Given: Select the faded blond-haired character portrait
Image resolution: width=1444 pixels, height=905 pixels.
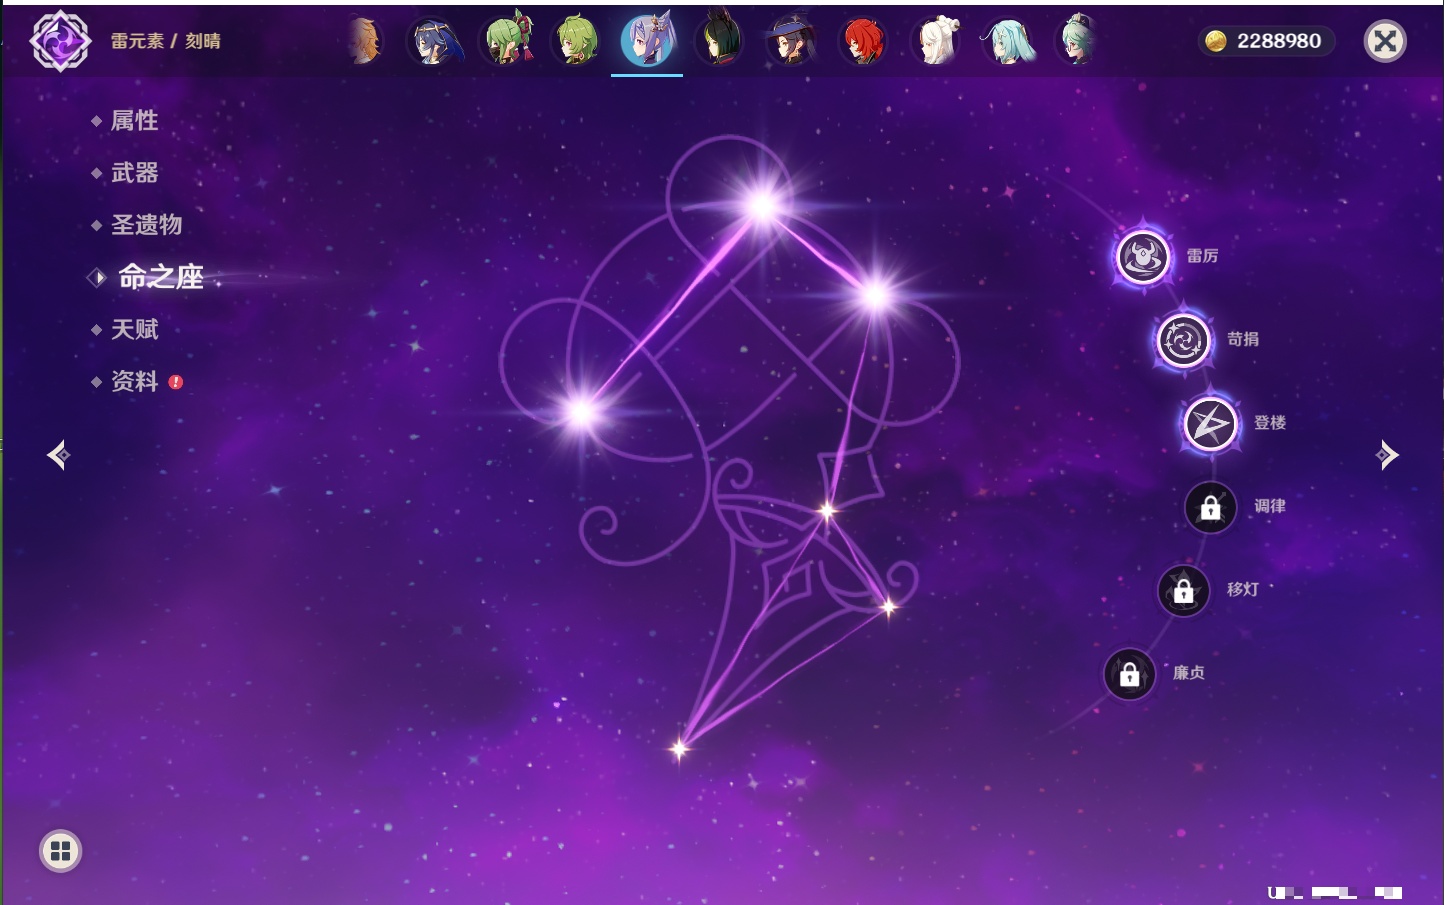Looking at the screenshot, I should [364, 42].
